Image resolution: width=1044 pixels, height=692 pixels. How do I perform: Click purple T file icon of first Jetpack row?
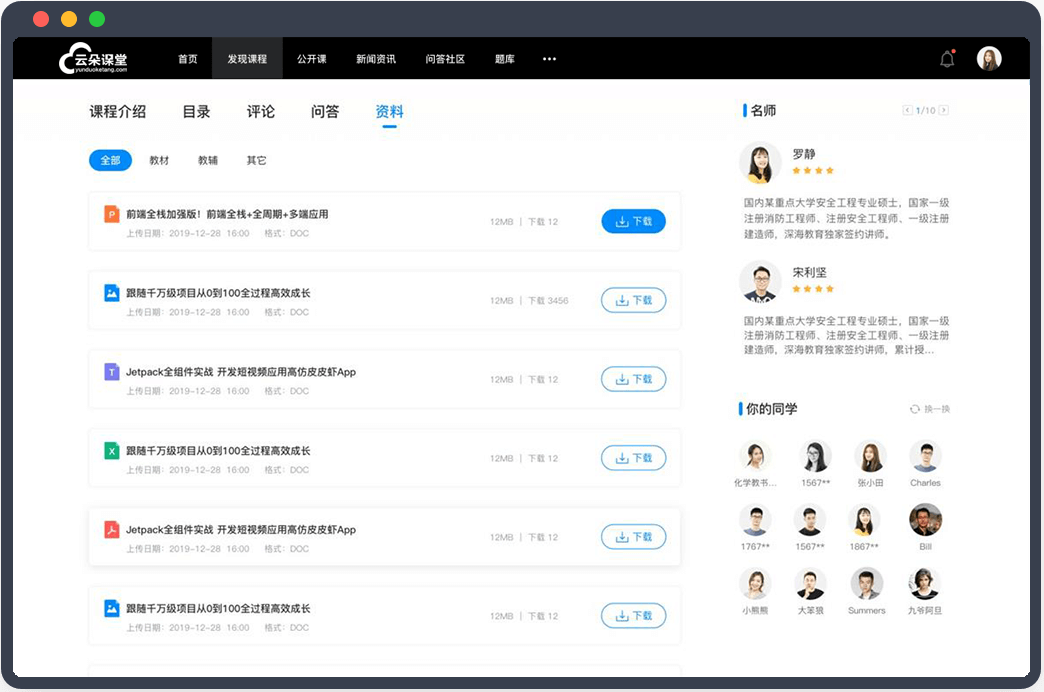pos(112,372)
